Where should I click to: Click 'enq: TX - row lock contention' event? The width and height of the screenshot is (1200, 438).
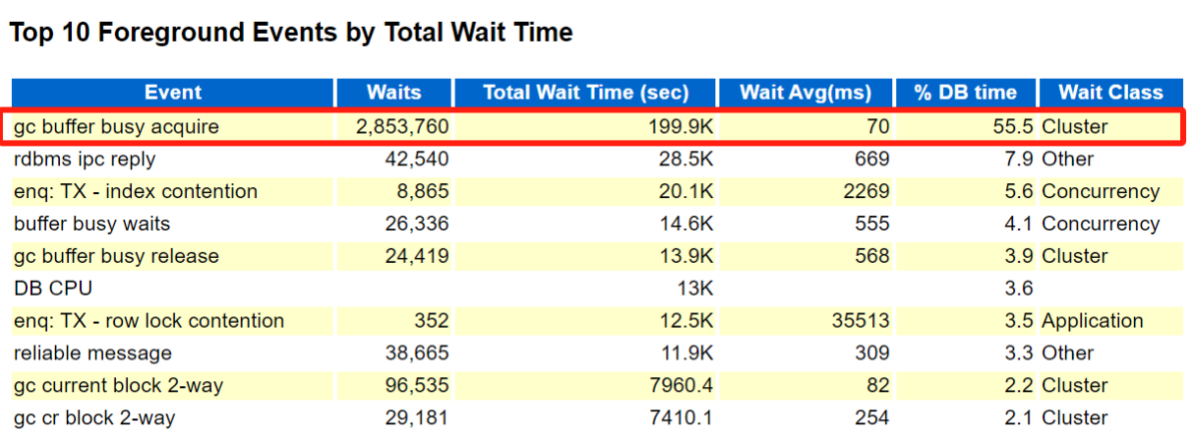(149, 321)
